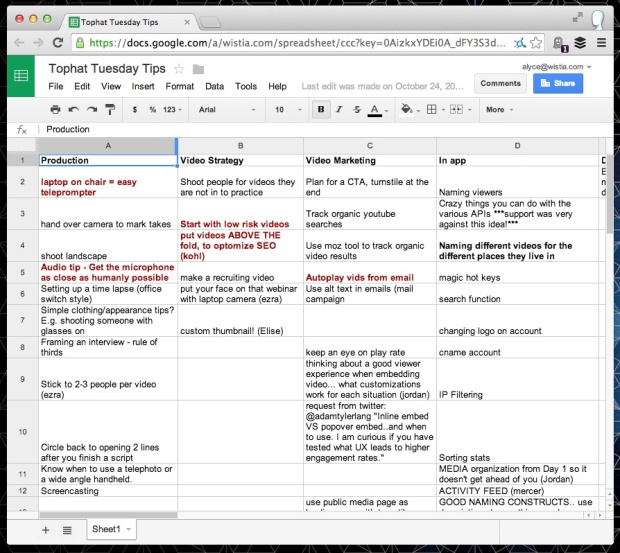Click the Undo arrow icon
Viewport: 620px width, 553px height.
74,109
